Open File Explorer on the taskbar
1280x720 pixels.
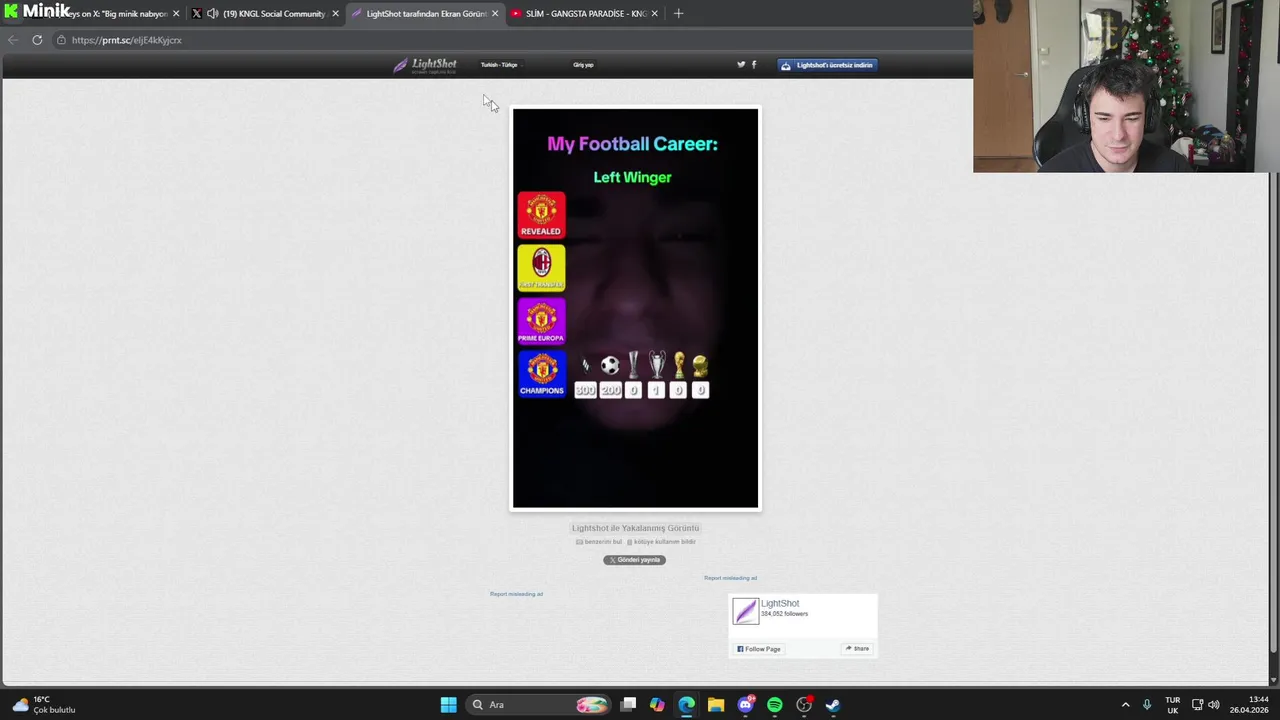click(x=715, y=705)
